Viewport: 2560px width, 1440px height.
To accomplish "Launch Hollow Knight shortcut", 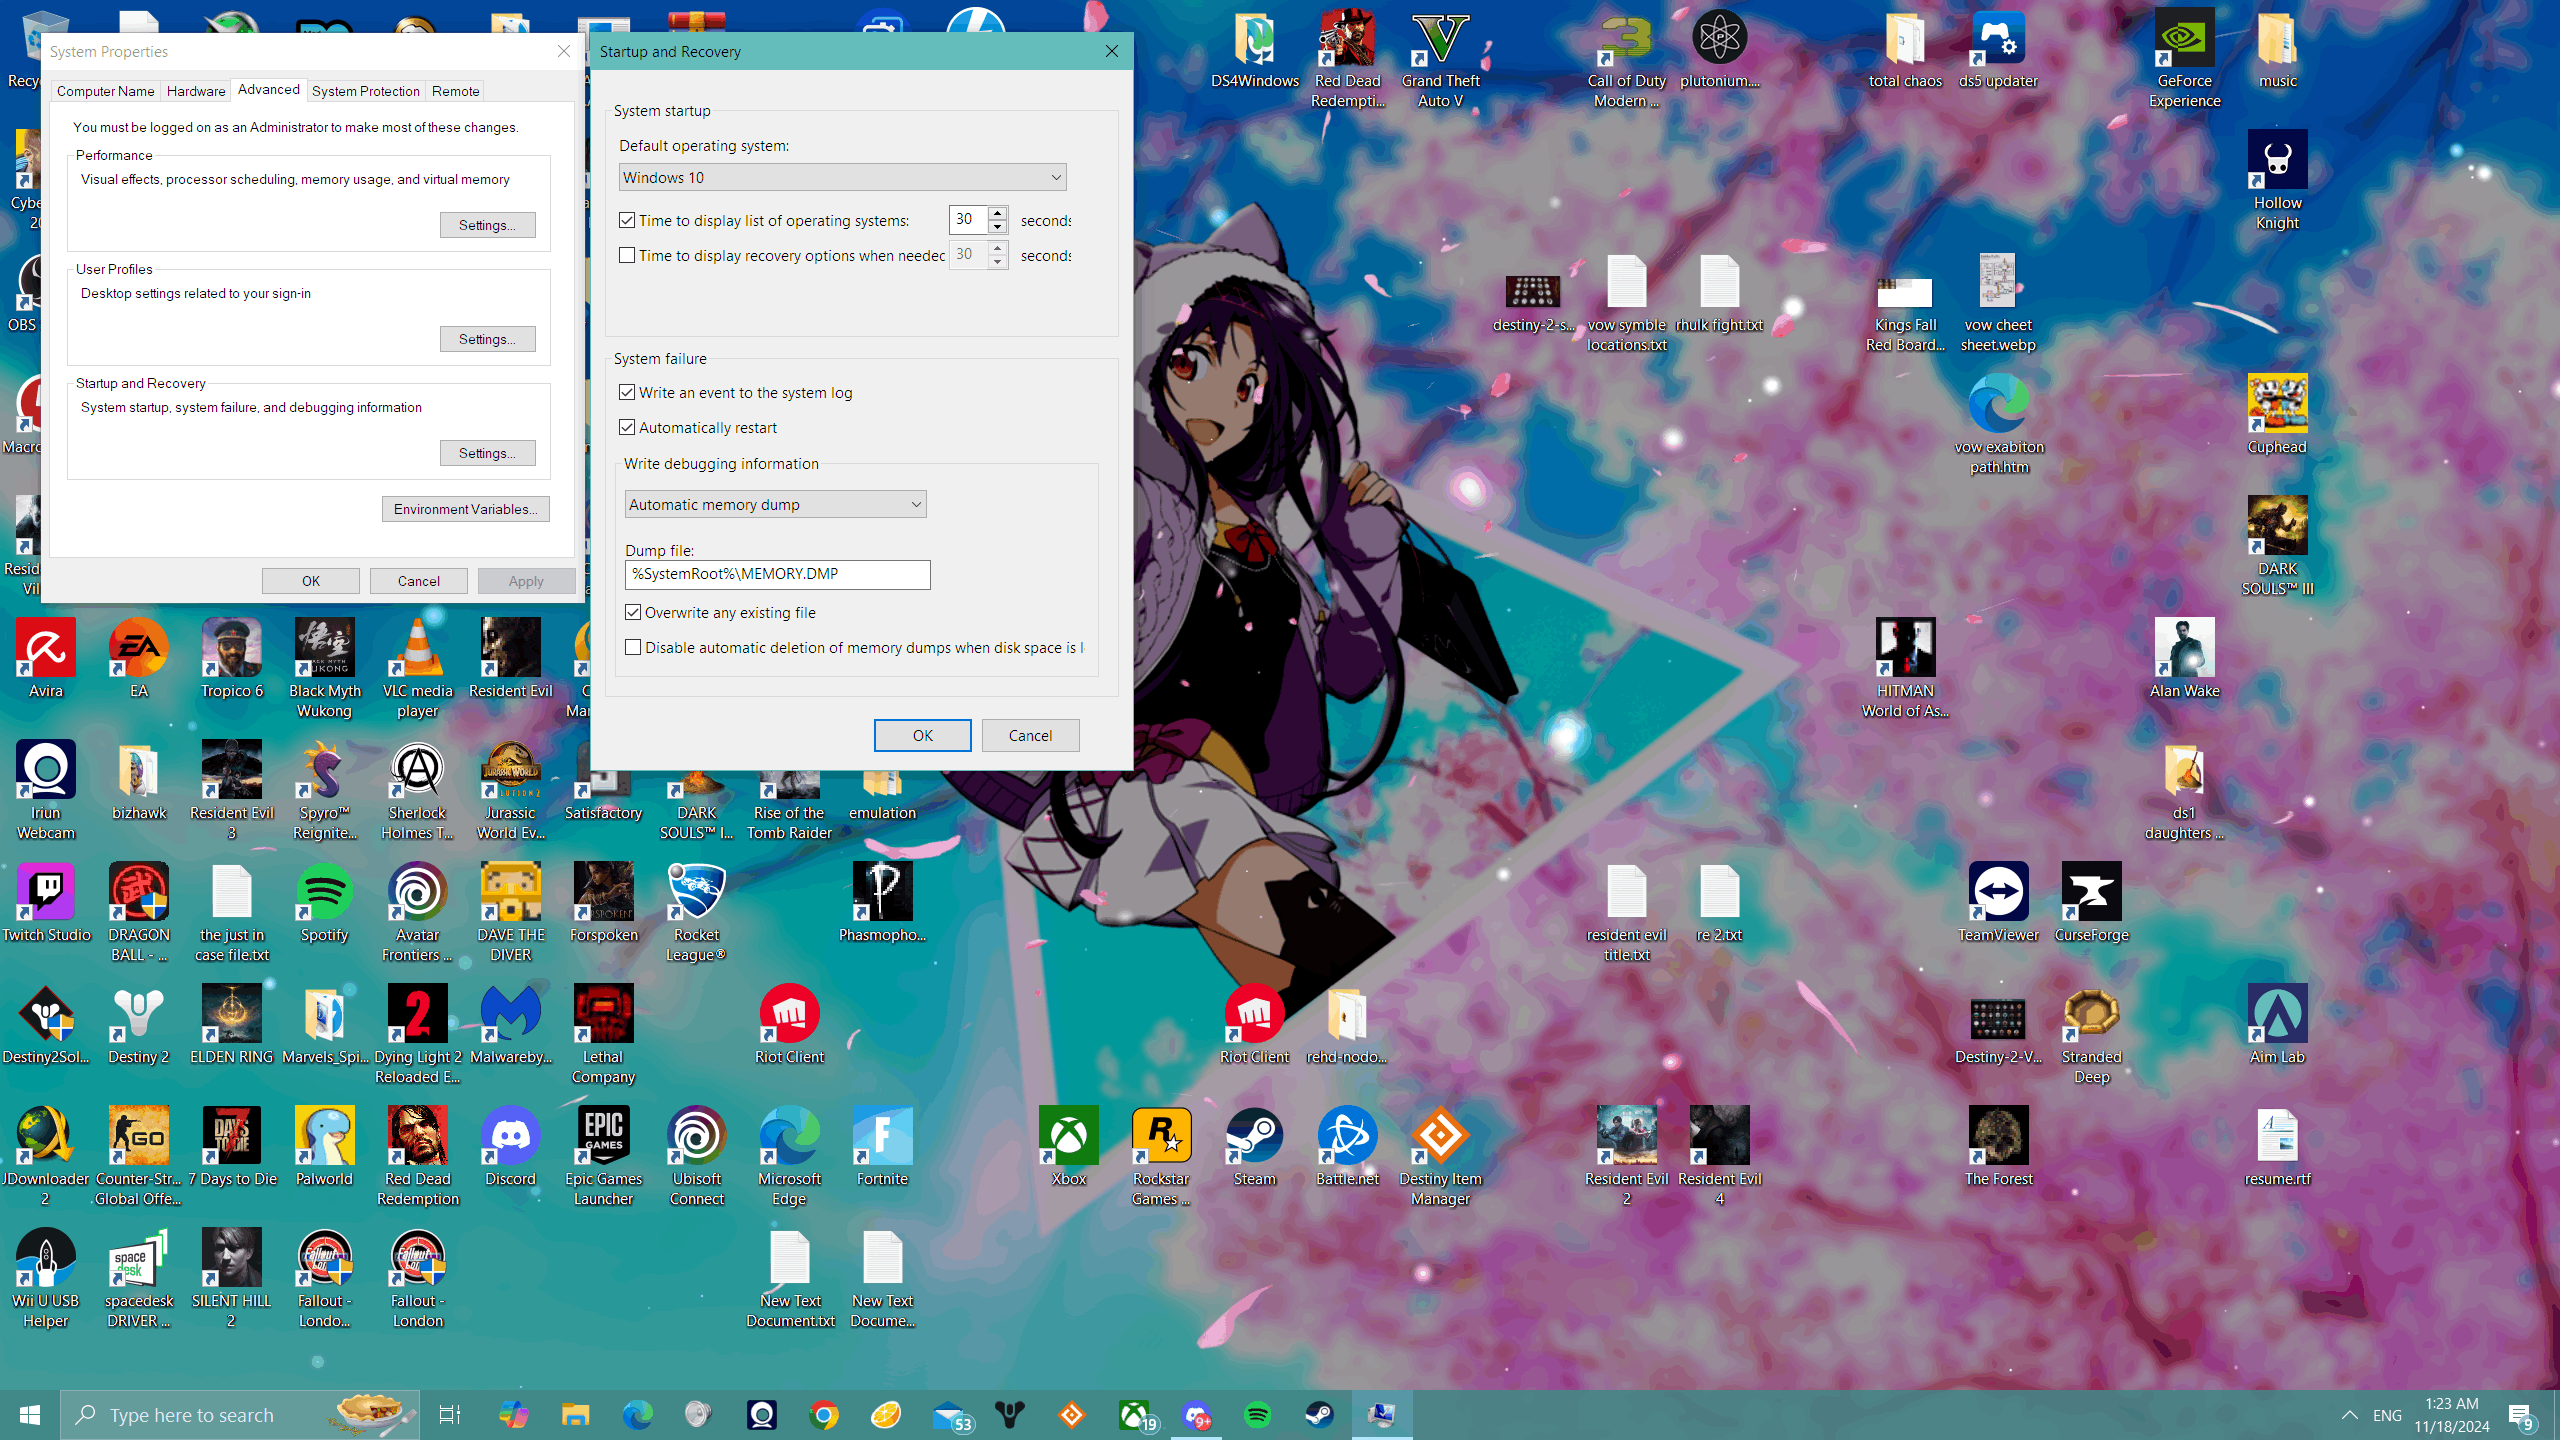I will tap(2277, 161).
